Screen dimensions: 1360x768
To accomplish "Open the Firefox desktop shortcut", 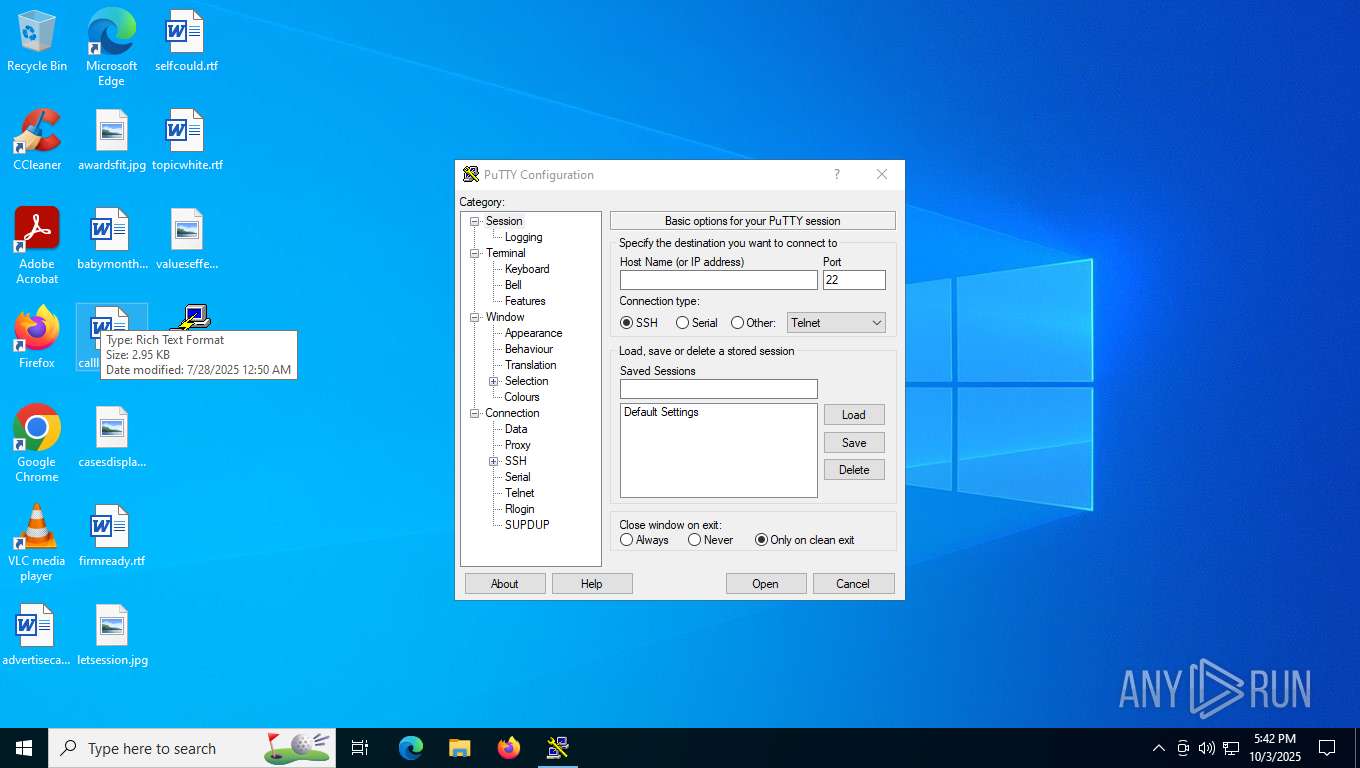I will pyautogui.click(x=37, y=338).
